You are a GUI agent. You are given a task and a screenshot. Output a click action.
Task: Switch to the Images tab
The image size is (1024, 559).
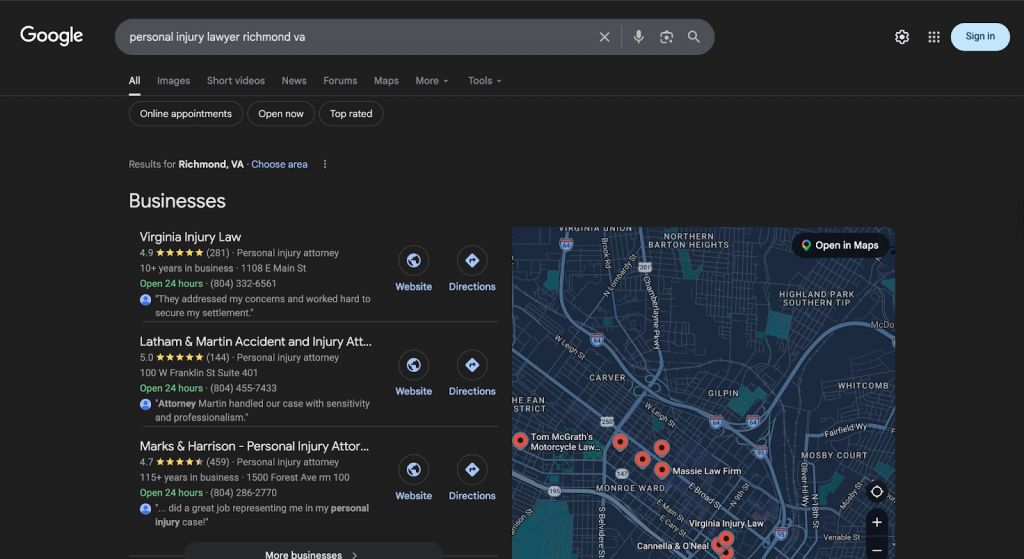pos(173,81)
